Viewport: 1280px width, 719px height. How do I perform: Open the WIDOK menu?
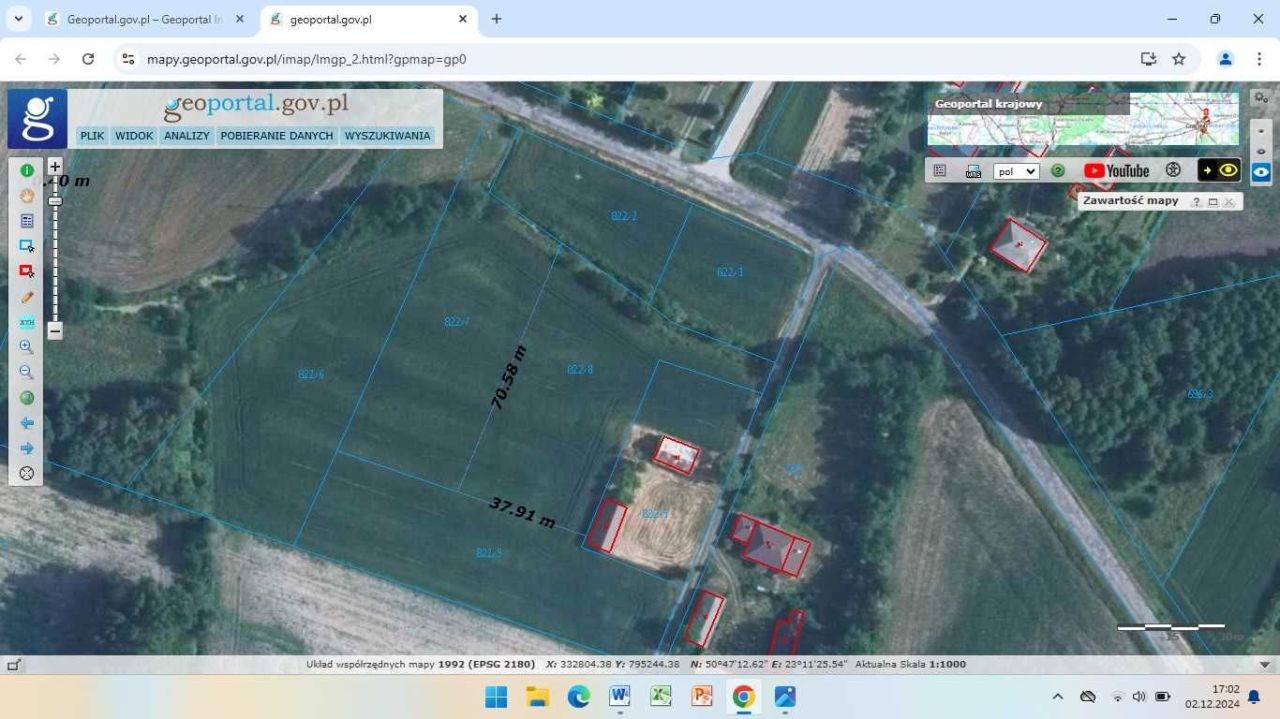[x=134, y=135]
